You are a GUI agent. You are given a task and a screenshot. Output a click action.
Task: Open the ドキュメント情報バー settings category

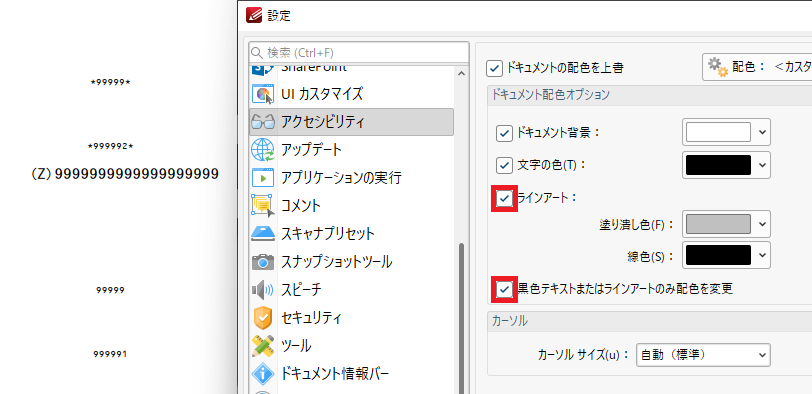352,374
